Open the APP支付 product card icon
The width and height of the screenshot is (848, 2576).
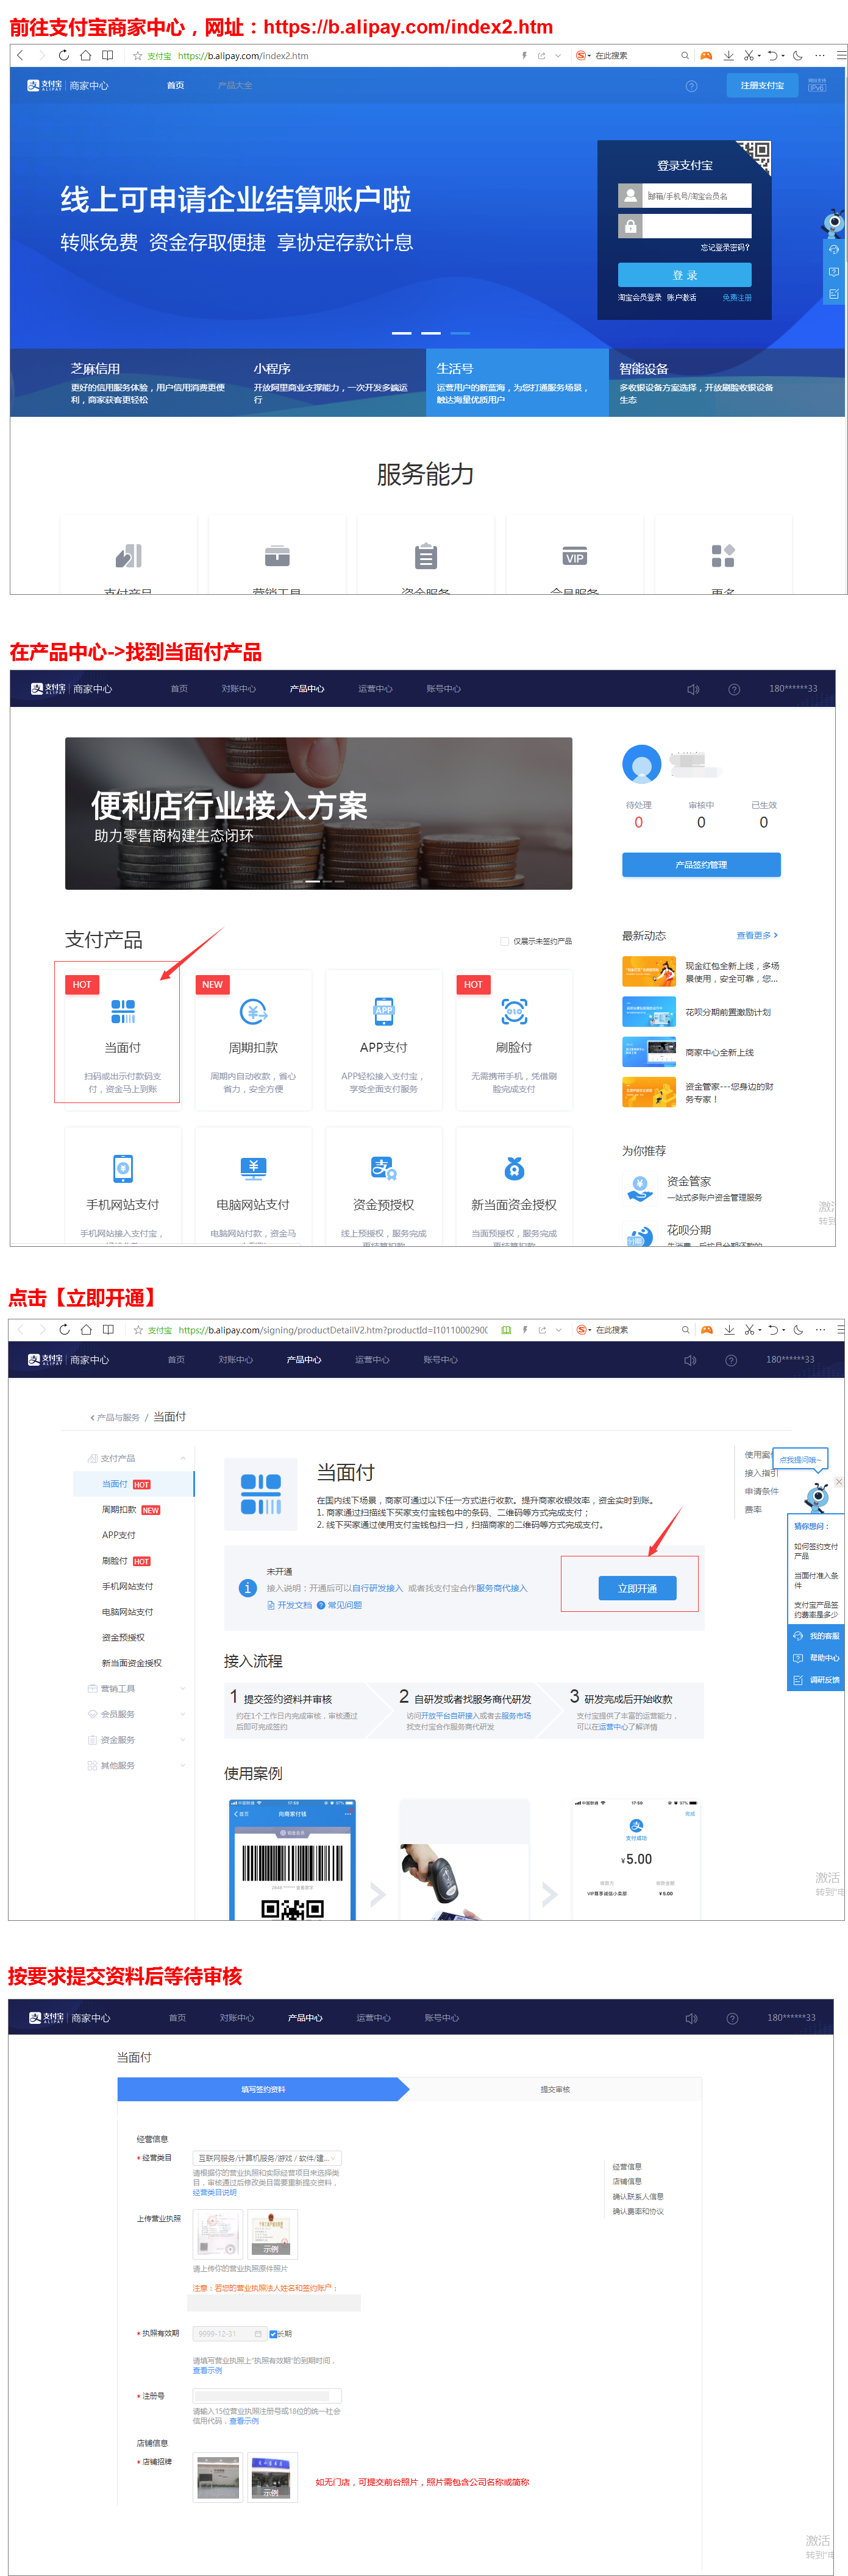(384, 1011)
